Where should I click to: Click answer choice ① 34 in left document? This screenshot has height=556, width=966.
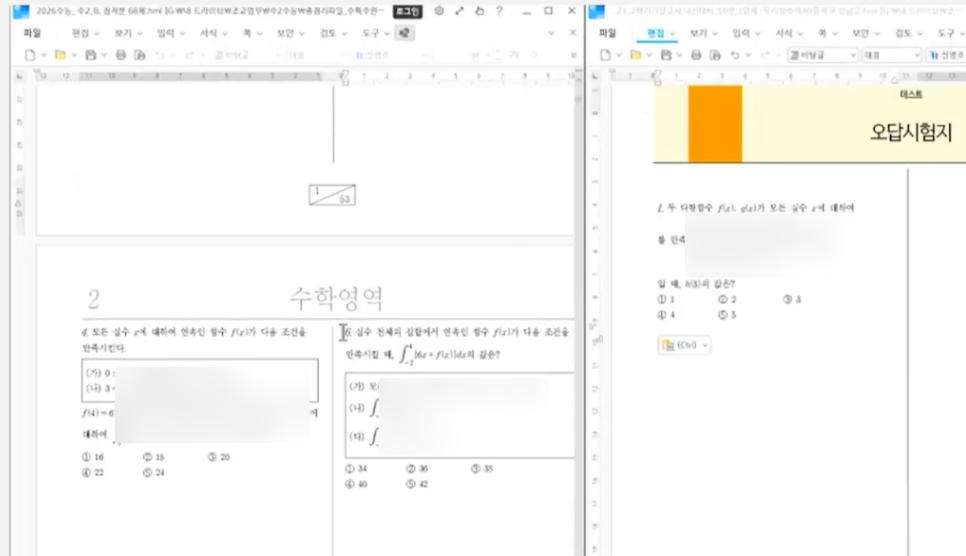pyautogui.click(x=356, y=469)
